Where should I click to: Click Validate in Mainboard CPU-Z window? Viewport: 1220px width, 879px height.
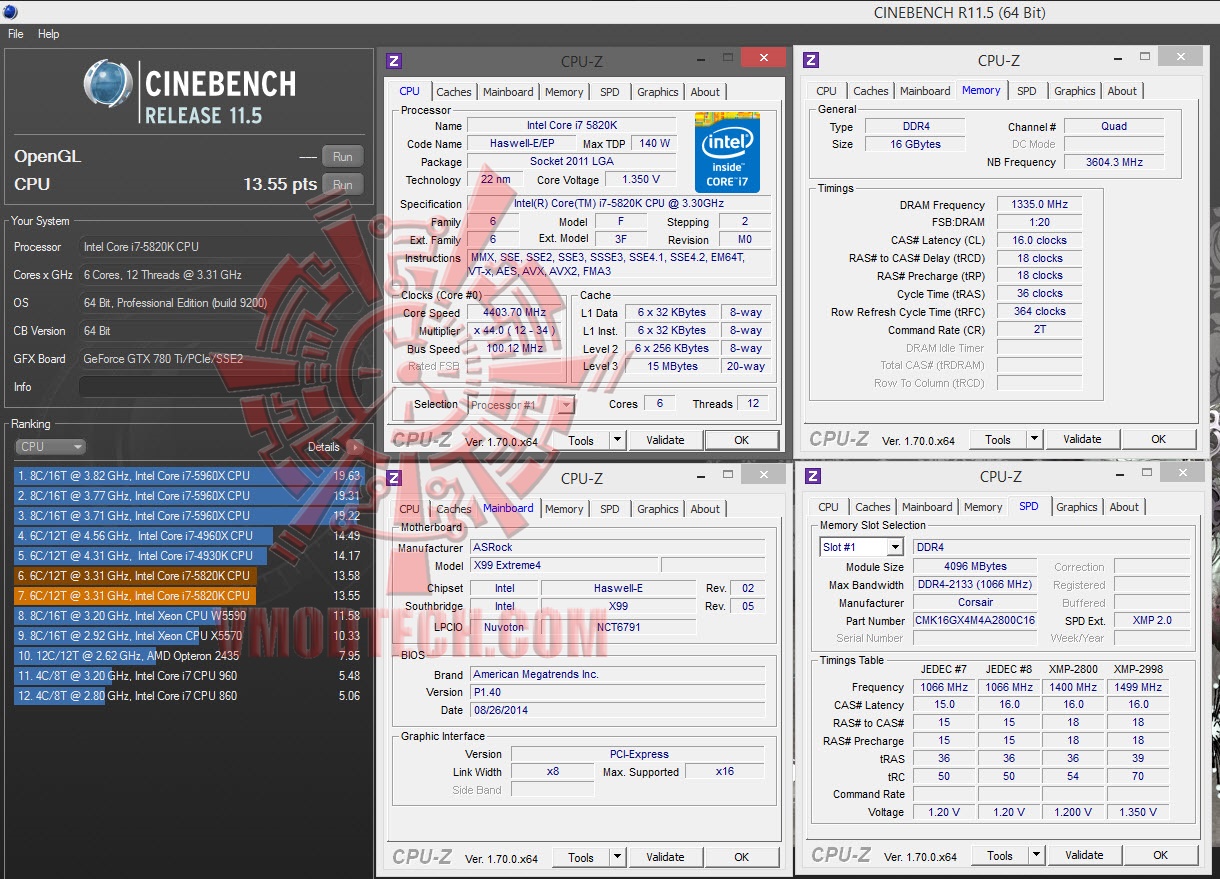pyautogui.click(x=665, y=857)
